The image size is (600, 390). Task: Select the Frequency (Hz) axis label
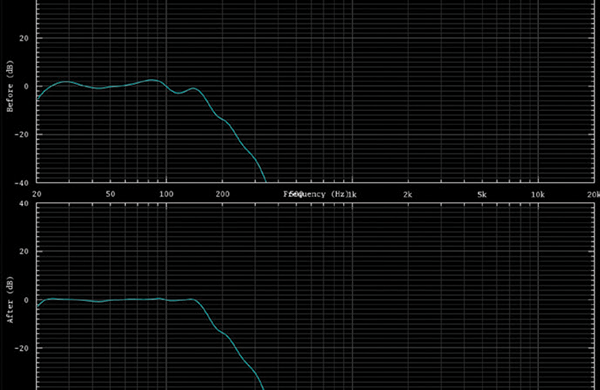[x=315, y=194]
